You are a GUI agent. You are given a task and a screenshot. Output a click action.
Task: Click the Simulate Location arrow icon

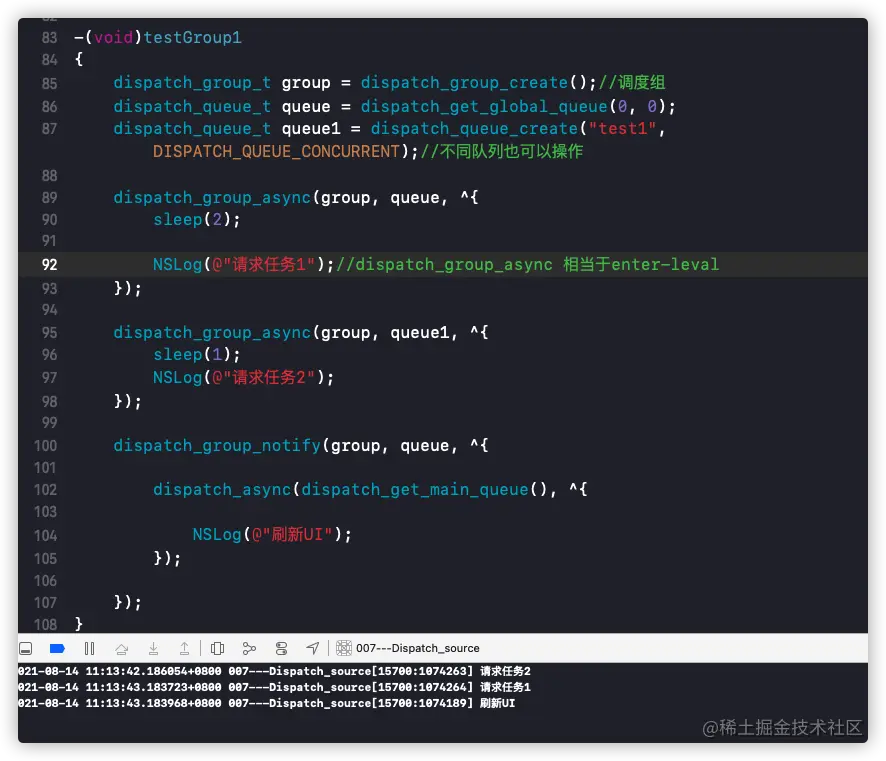pyautogui.click(x=312, y=649)
